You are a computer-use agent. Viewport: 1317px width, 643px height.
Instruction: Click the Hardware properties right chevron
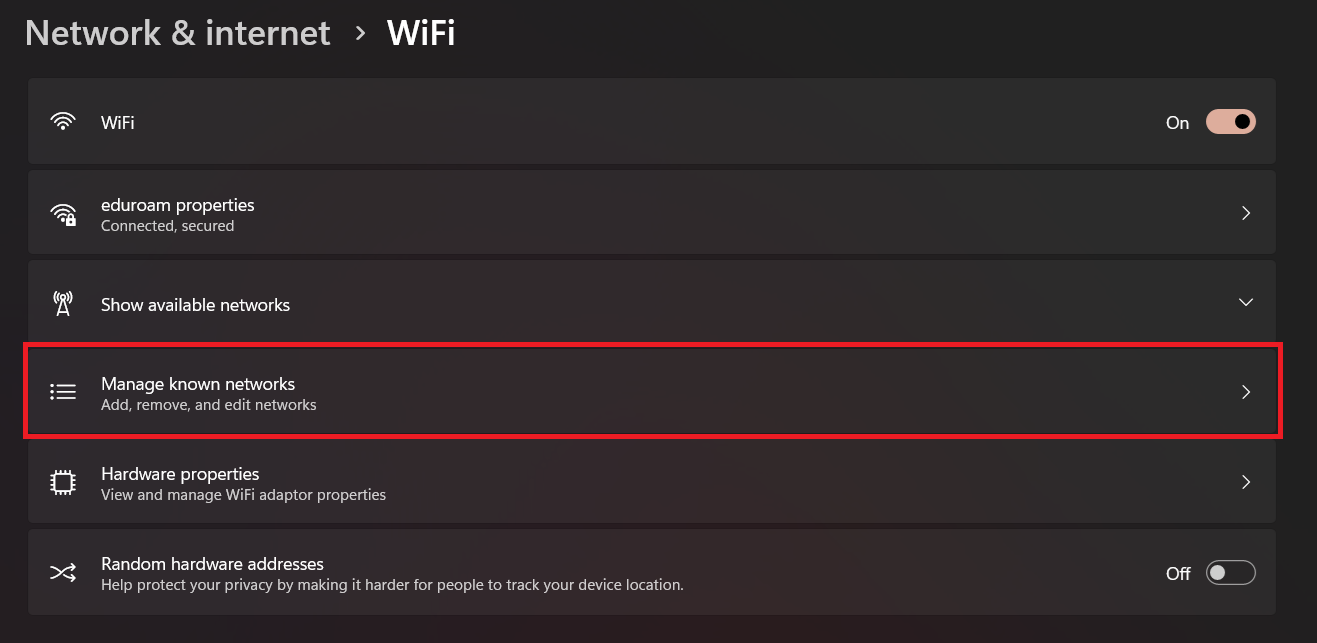[1246, 482]
